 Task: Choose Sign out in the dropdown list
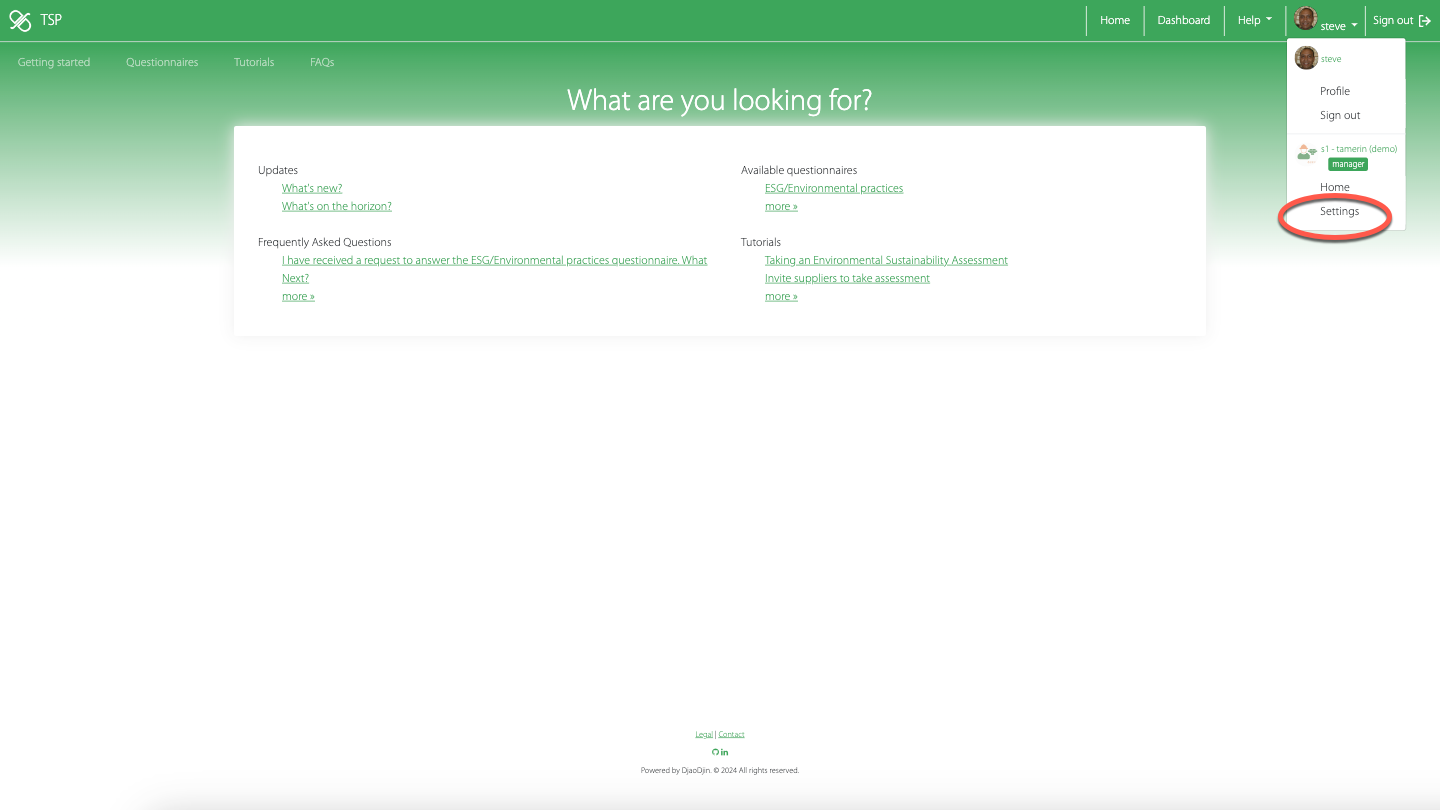(x=1339, y=115)
